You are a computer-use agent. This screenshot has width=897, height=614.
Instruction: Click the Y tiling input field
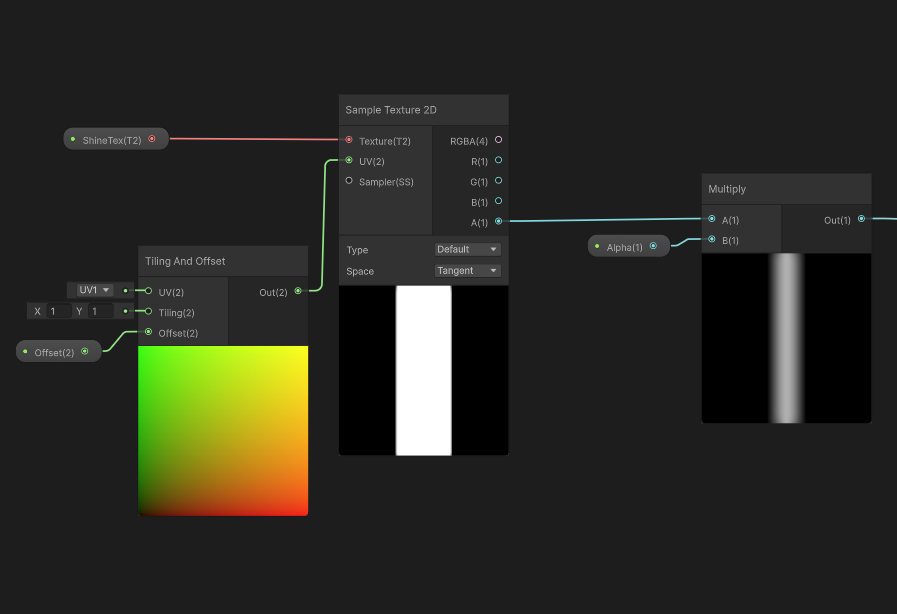click(98, 311)
